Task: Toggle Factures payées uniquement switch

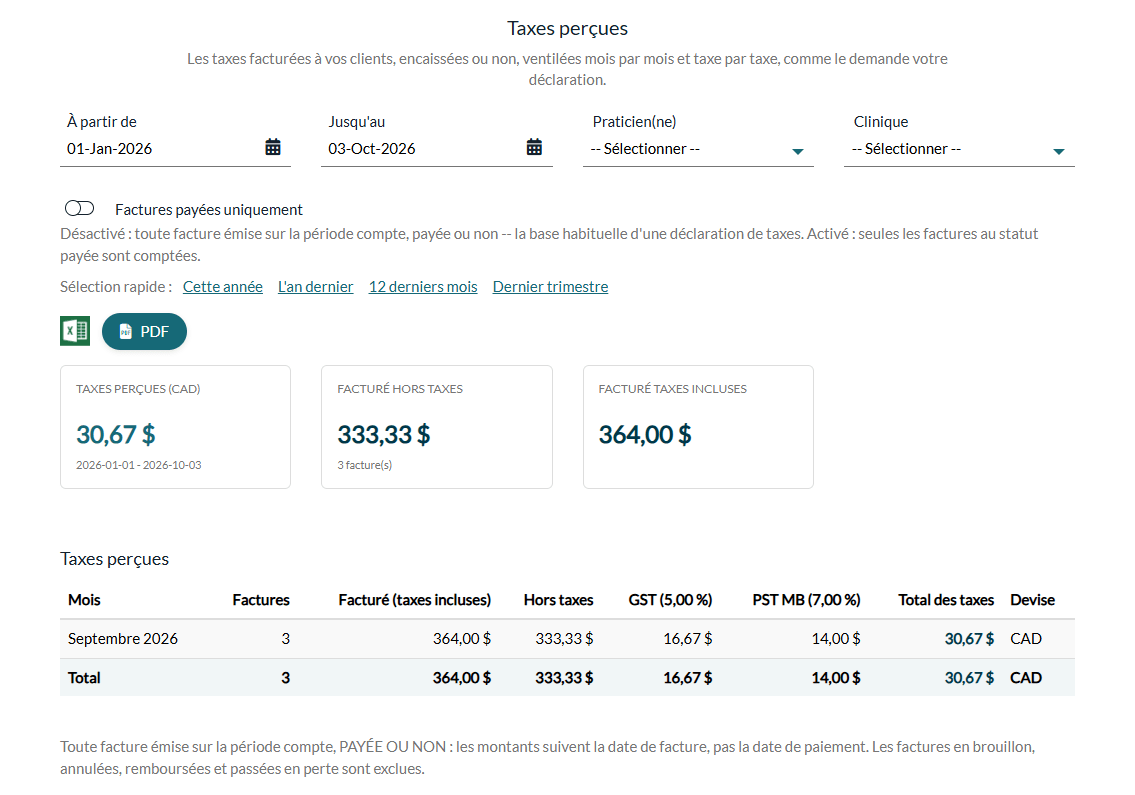Action: pos(80,209)
